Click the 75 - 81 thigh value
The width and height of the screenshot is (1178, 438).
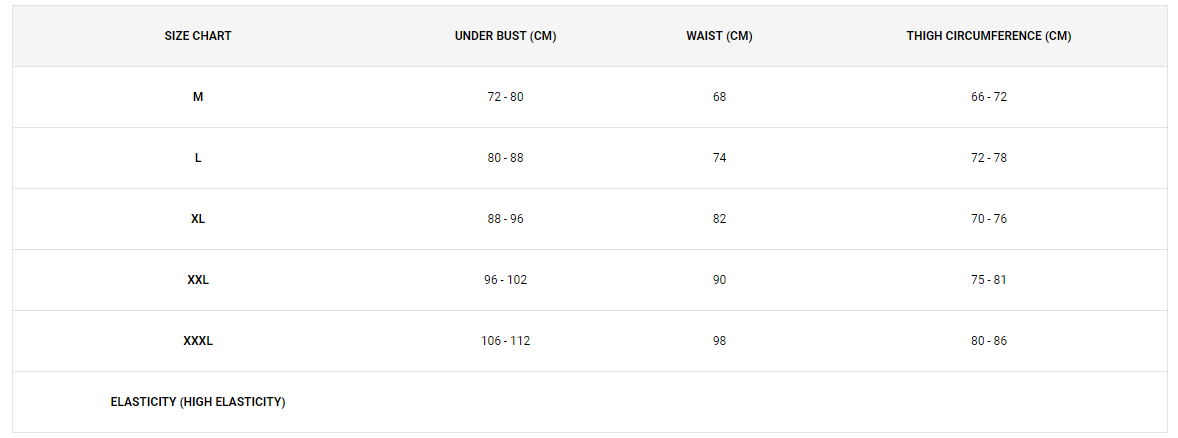click(x=989, y=279)
